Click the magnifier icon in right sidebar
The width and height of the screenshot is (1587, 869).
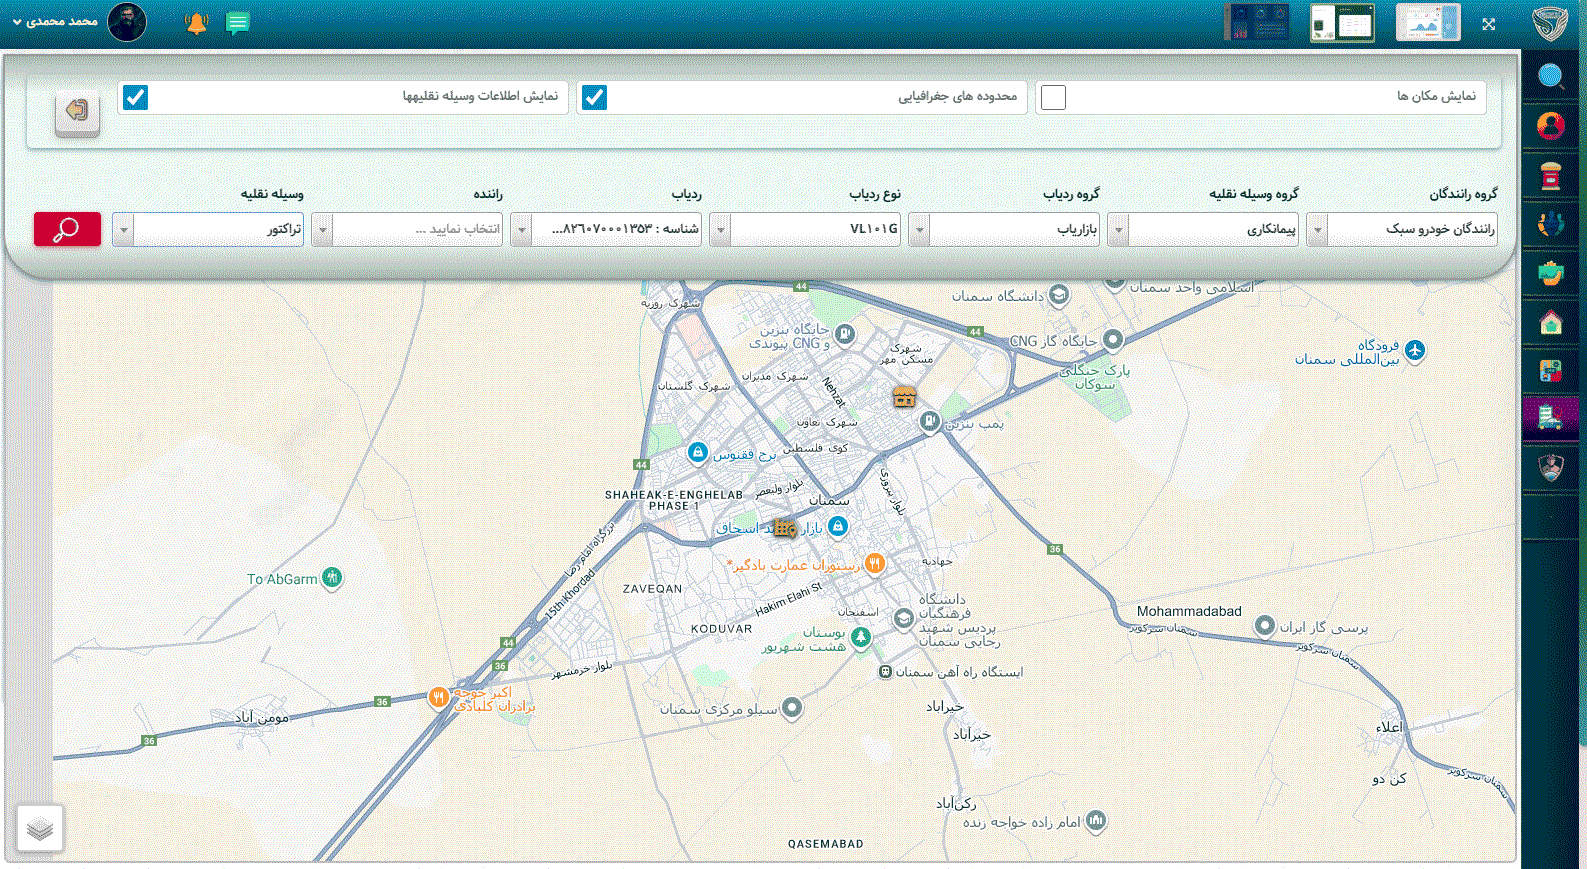[x=1550, y=76]
